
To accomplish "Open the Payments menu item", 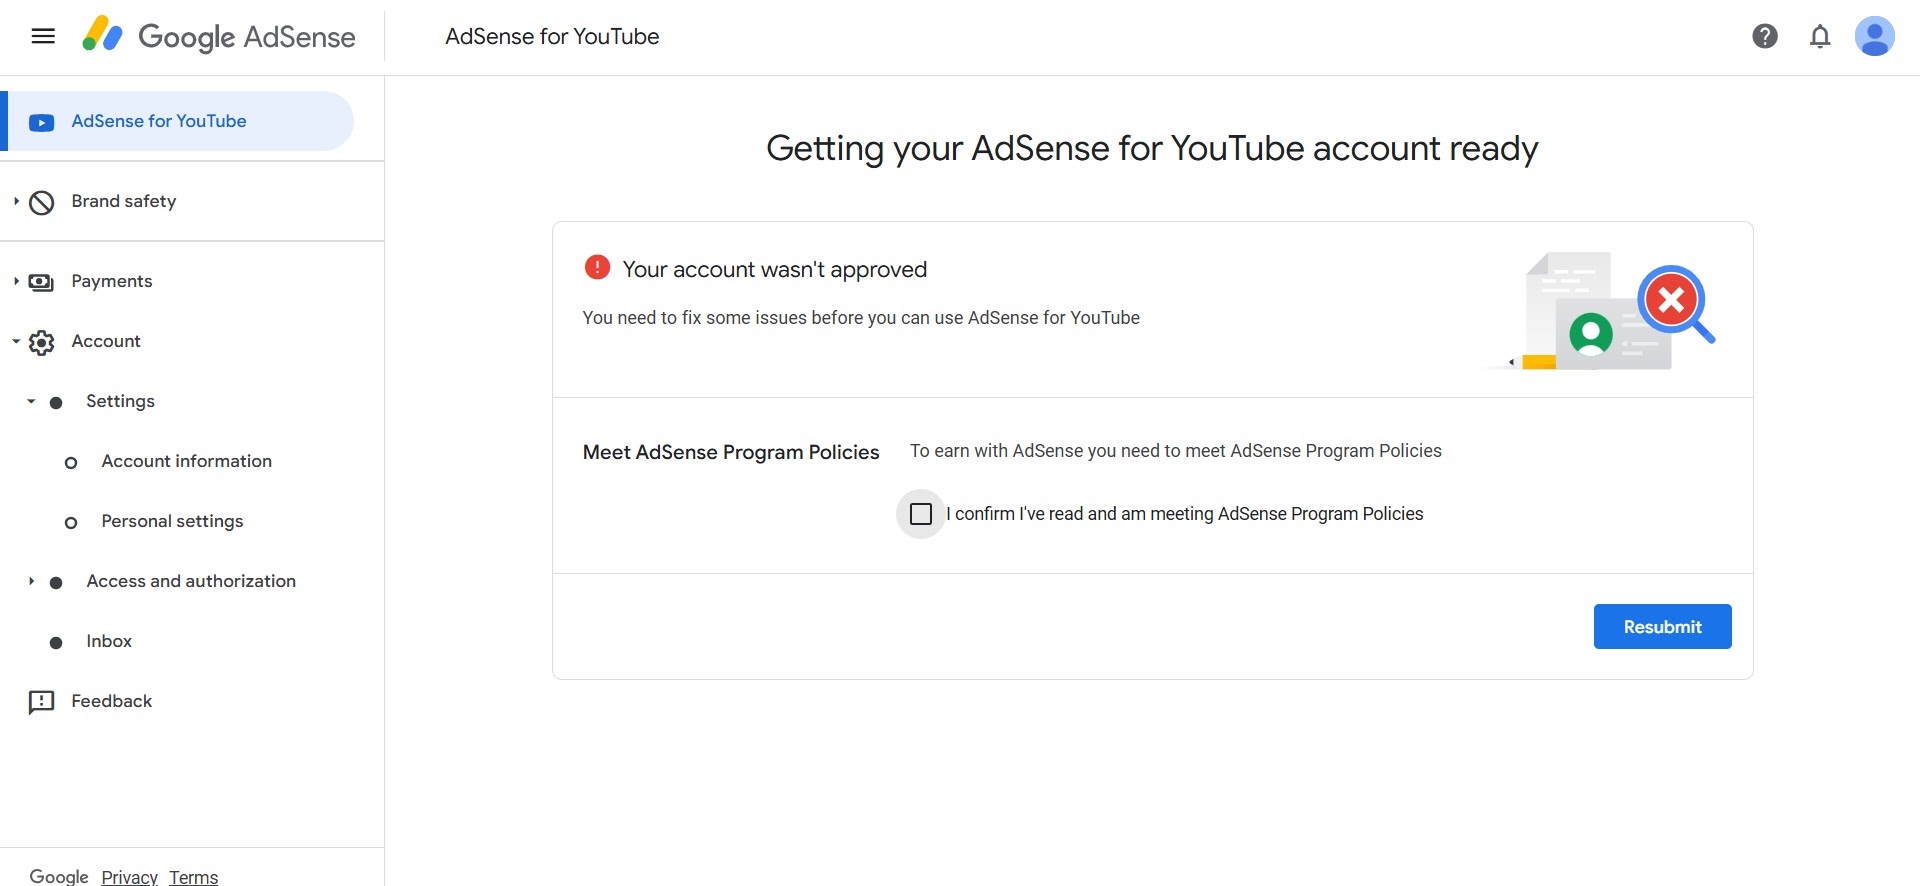I will 111,281.
